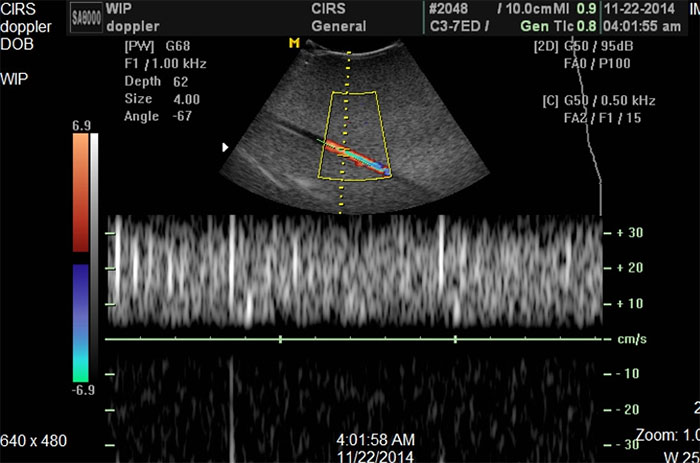Click the 6.9 maximum velocity label above color bar

tap(82, 126)
